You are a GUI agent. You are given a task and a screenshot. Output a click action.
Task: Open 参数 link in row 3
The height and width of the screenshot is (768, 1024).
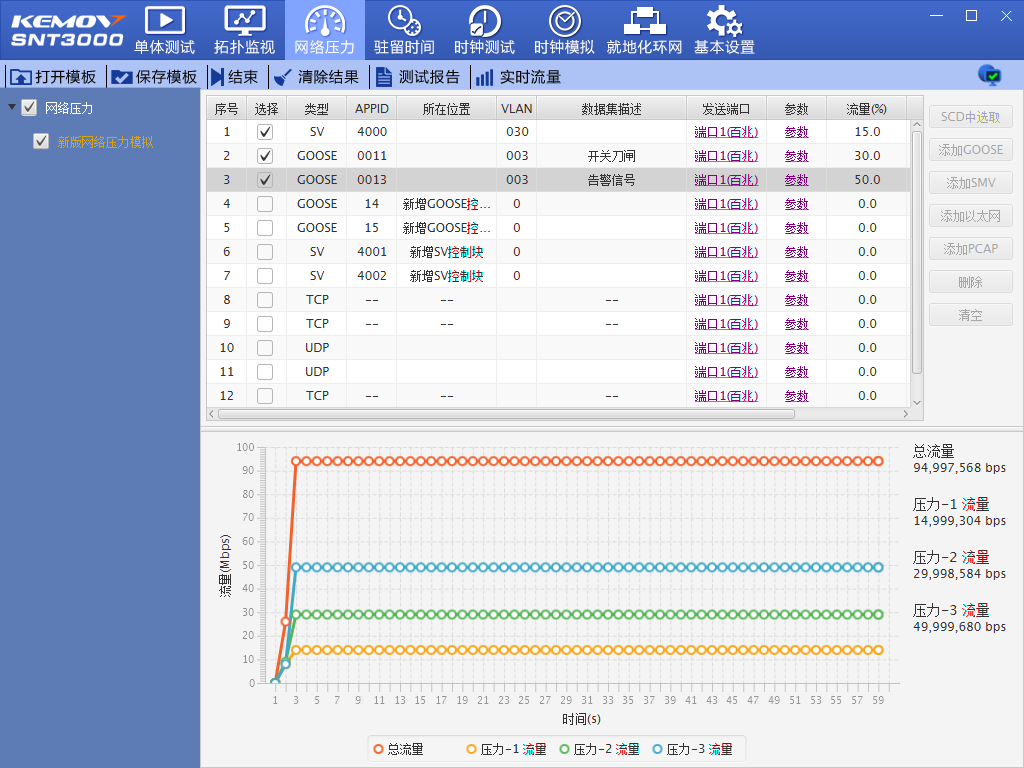(x=796, y=180)
